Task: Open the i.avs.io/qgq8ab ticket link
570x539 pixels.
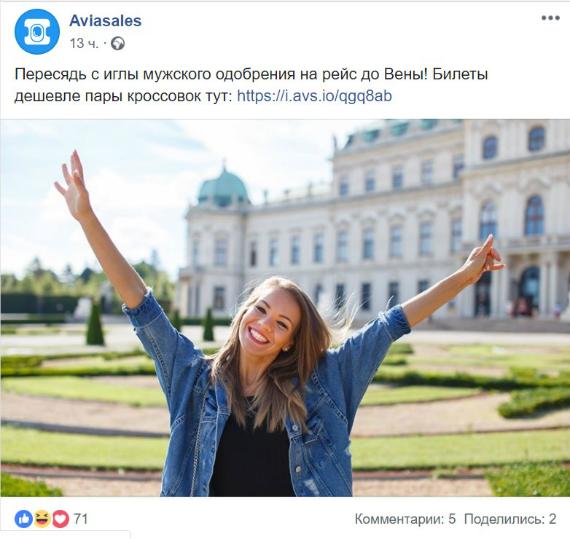Action: click(x=314, y=96)
